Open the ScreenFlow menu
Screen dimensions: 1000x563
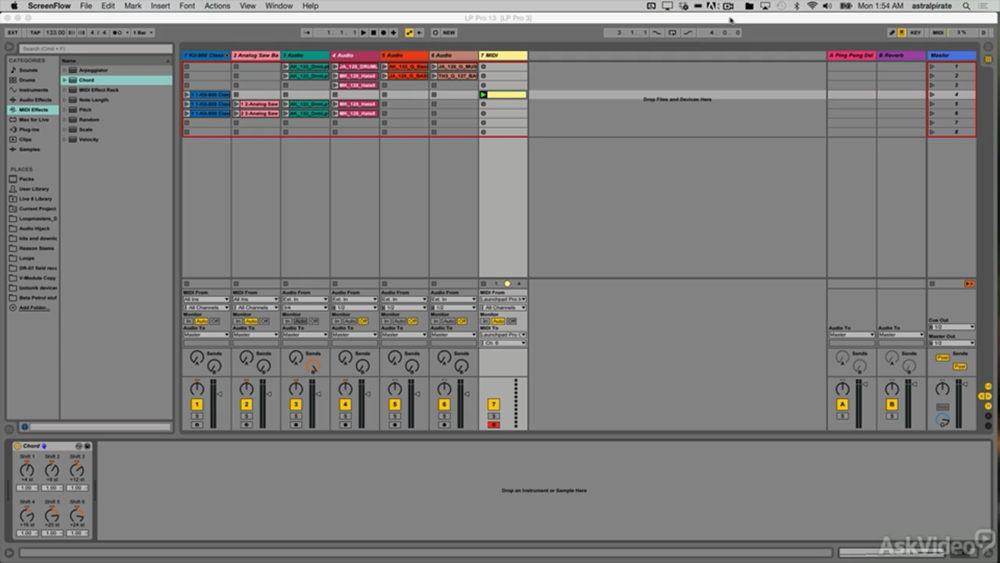pos(48,6)
